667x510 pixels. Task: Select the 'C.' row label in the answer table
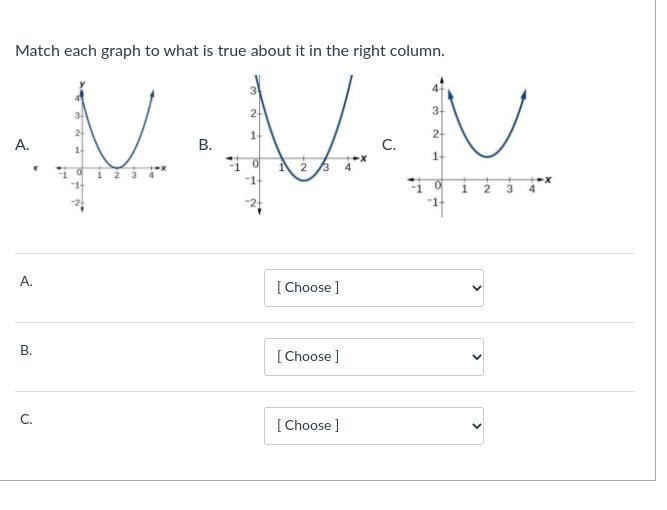click(x=26, y=420)
